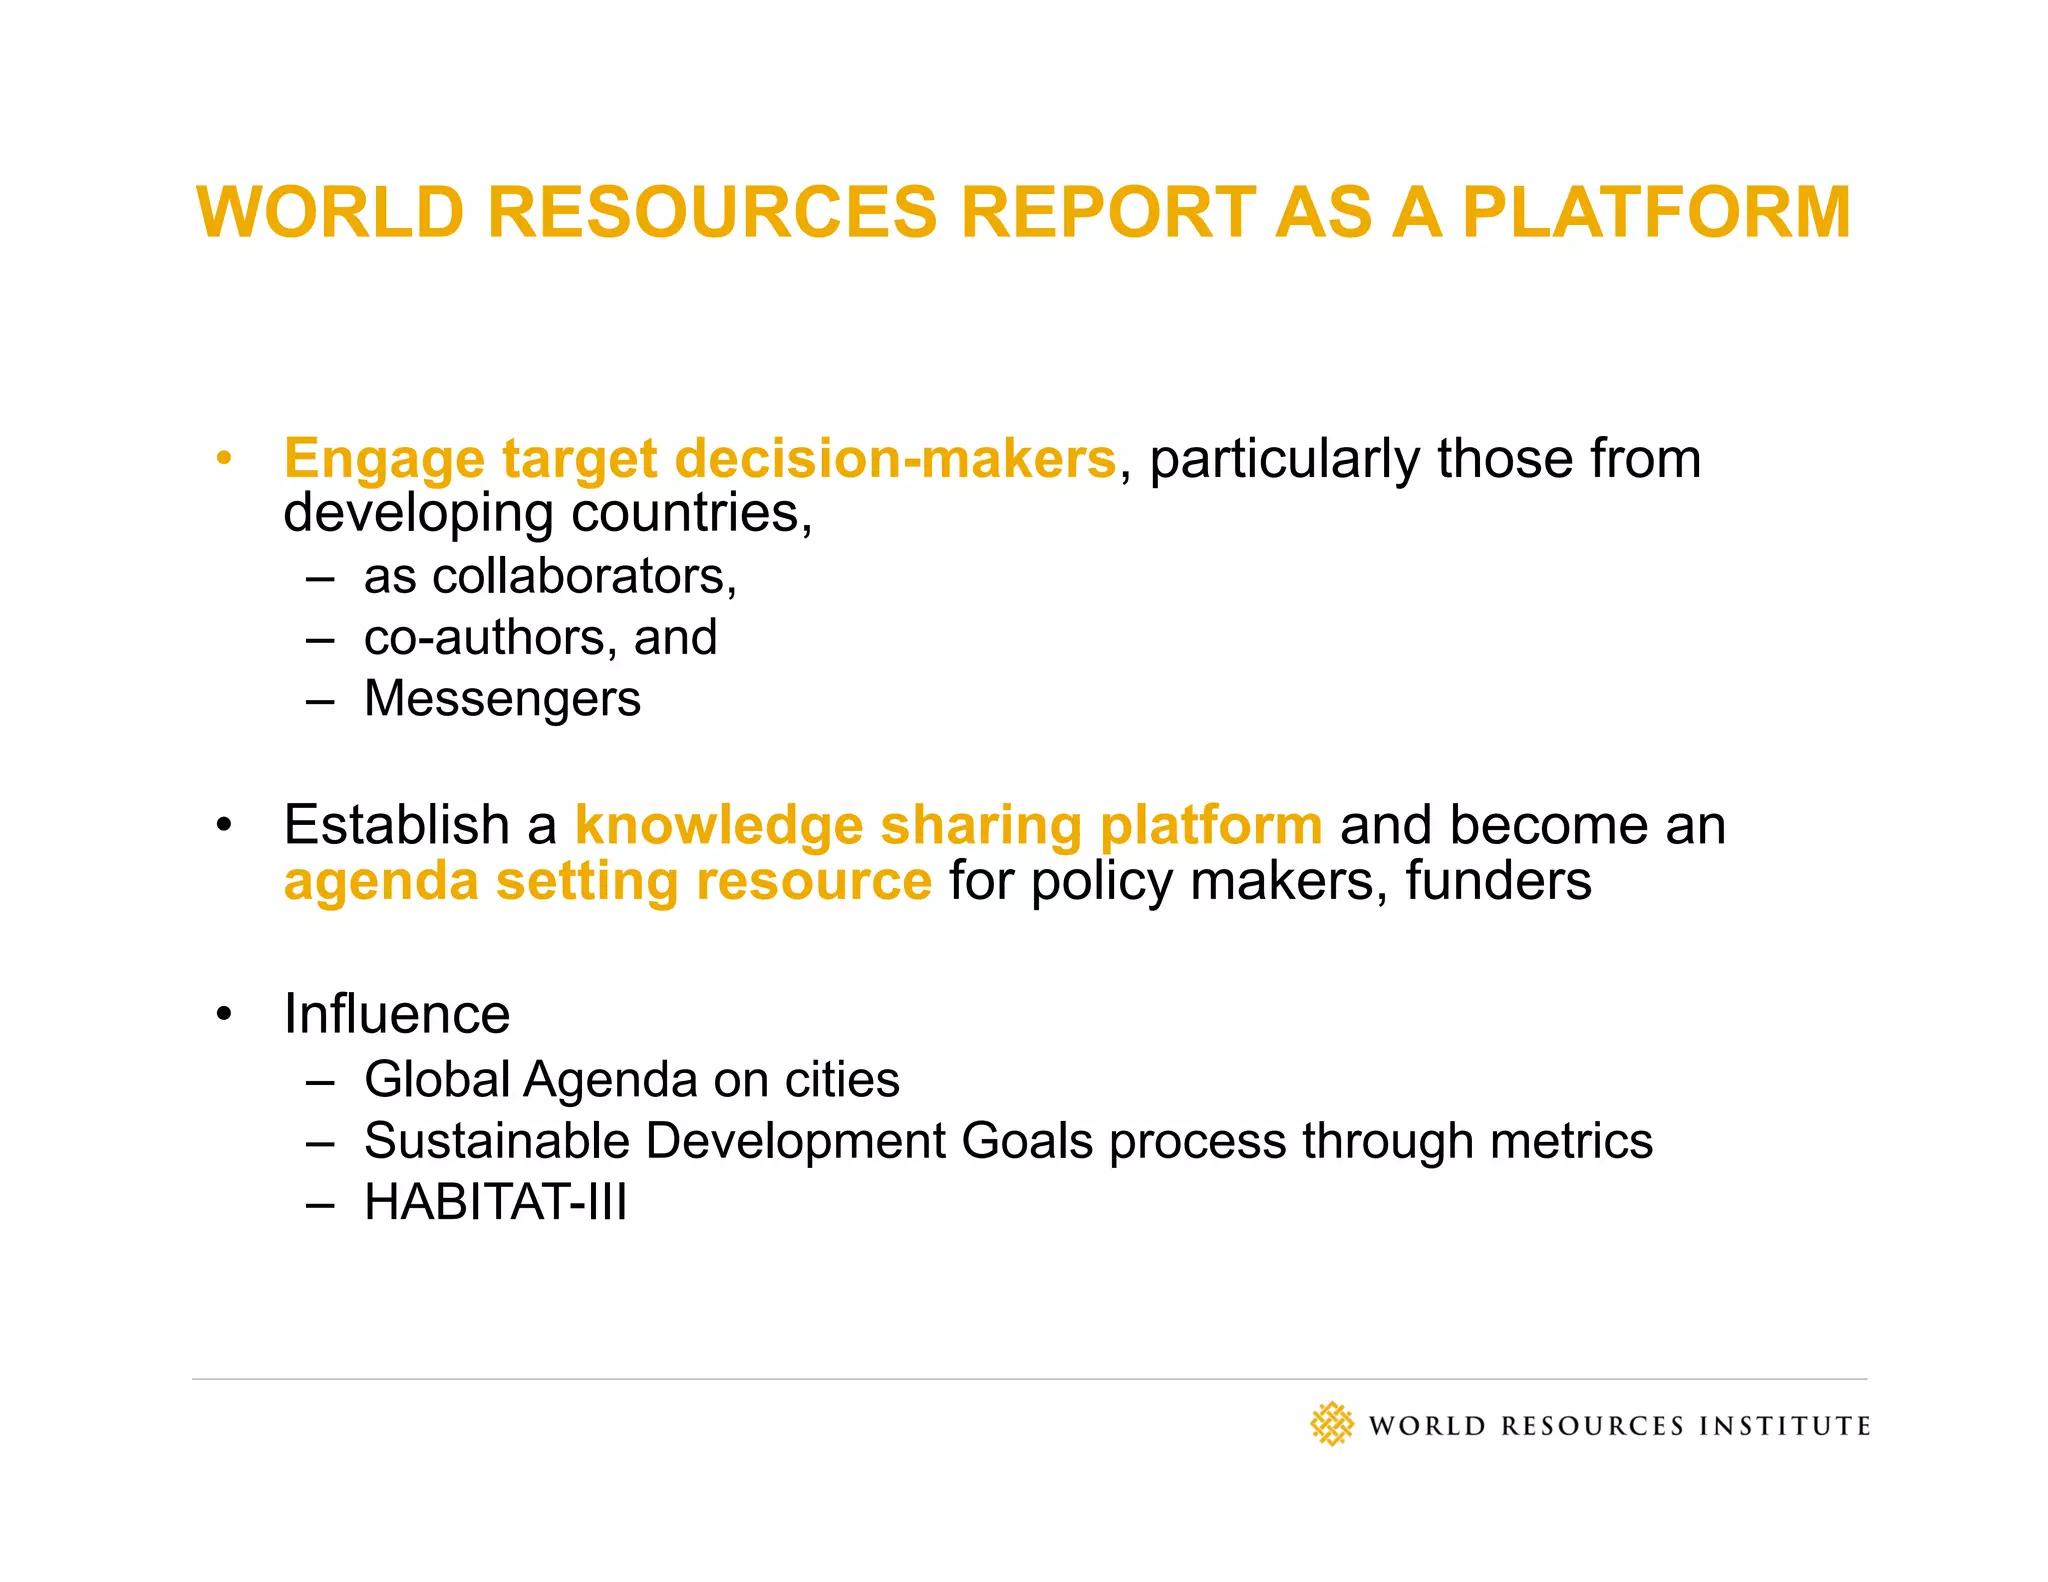
Task: Click Sustainable Development Goals process line
Action: 1007,1141
